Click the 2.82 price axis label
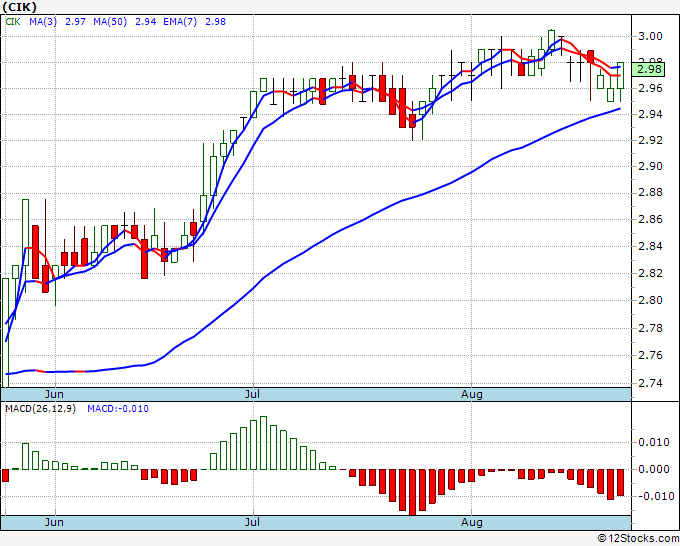 [x=650, y=273]
